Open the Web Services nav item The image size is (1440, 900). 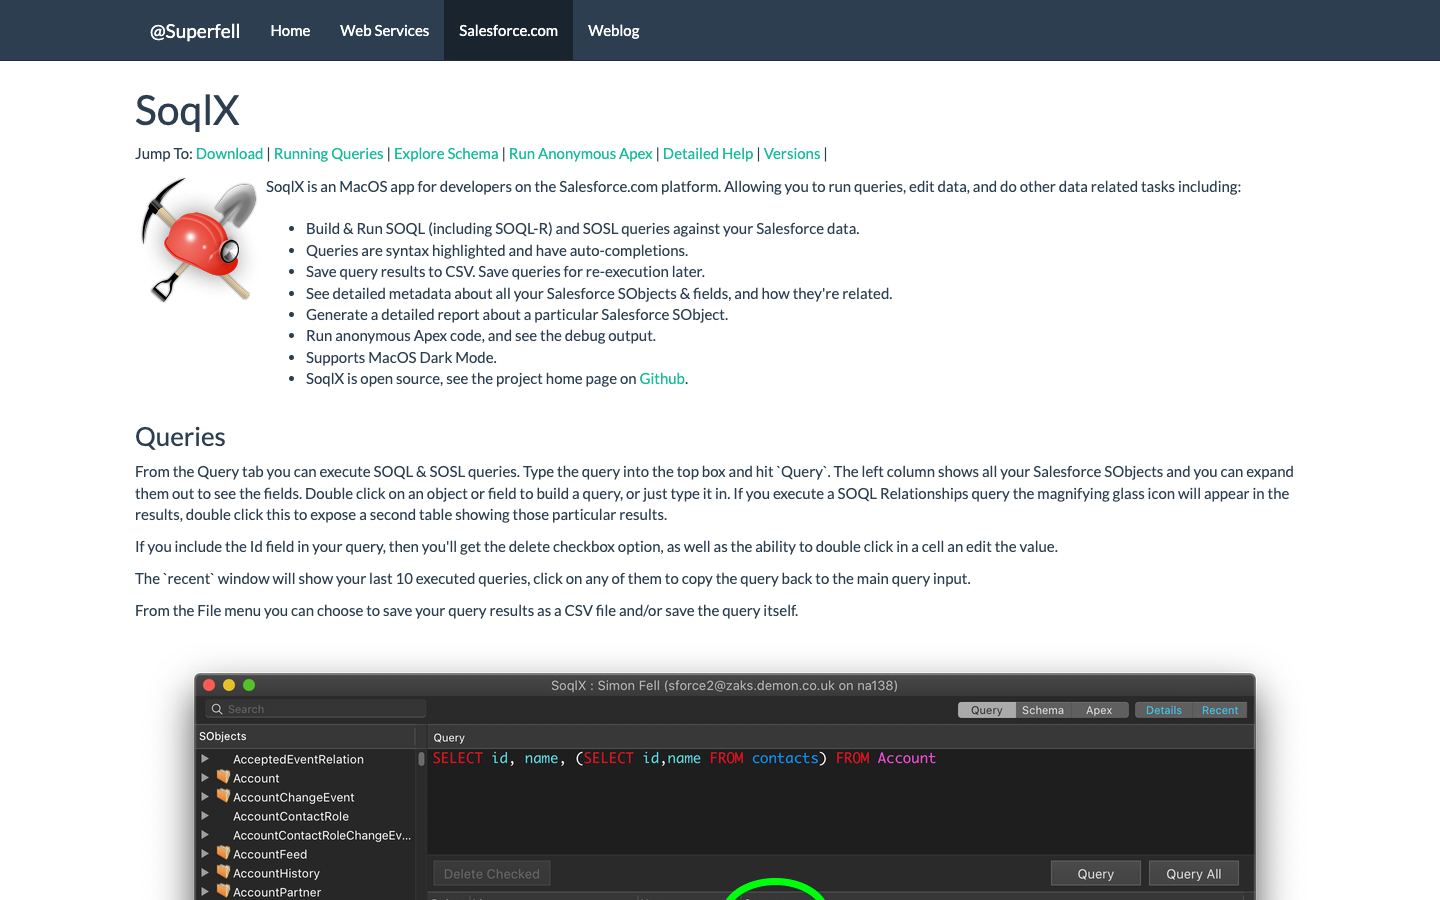(384, 31)
